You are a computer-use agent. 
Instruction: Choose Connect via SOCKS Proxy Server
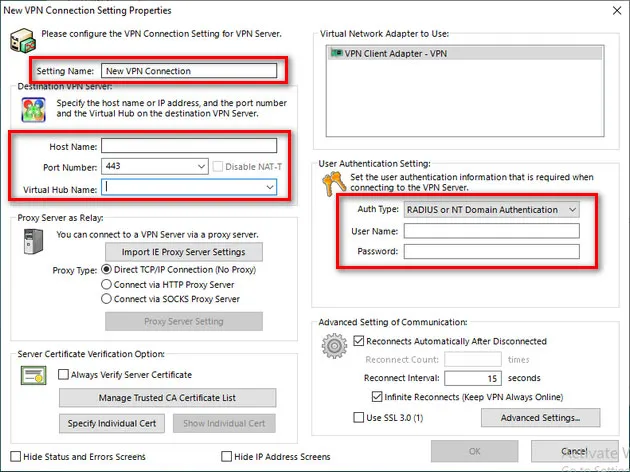(x=107, y=298)
